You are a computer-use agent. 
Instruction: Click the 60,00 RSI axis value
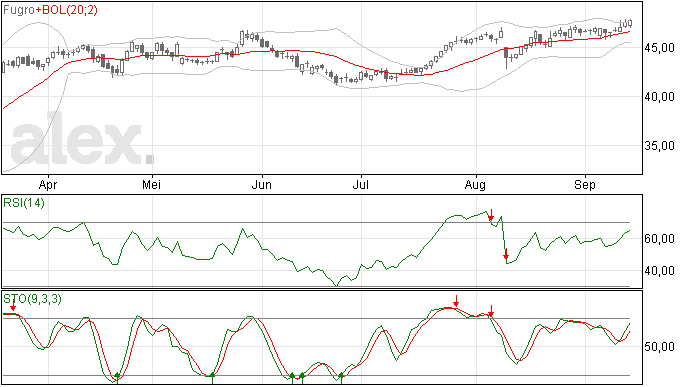pyautogui.click(x=659, y=239)
